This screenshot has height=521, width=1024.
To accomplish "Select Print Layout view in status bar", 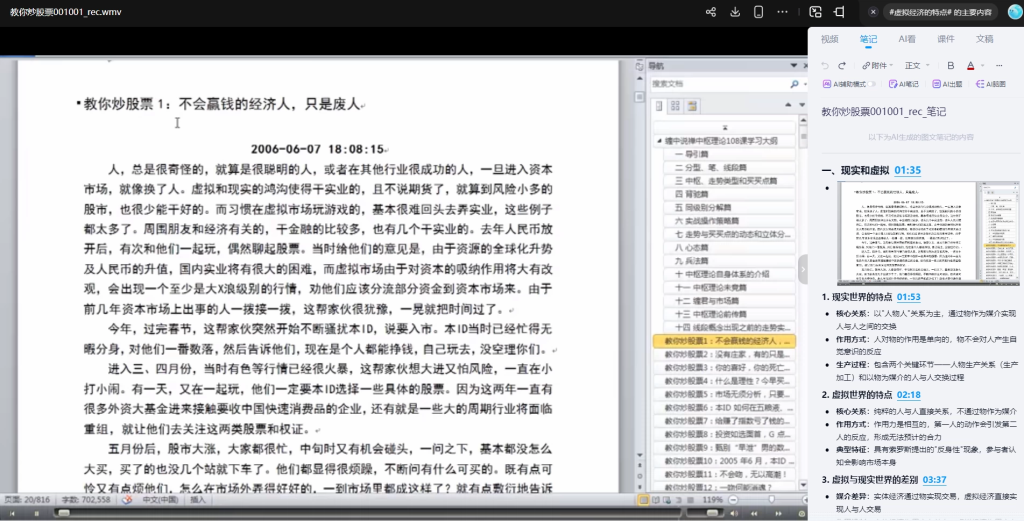I will click(643, 500).
